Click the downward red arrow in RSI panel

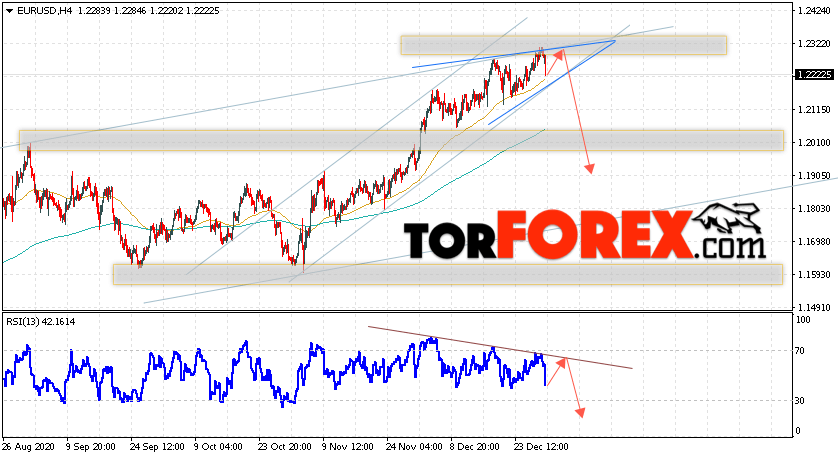(575, 388)
